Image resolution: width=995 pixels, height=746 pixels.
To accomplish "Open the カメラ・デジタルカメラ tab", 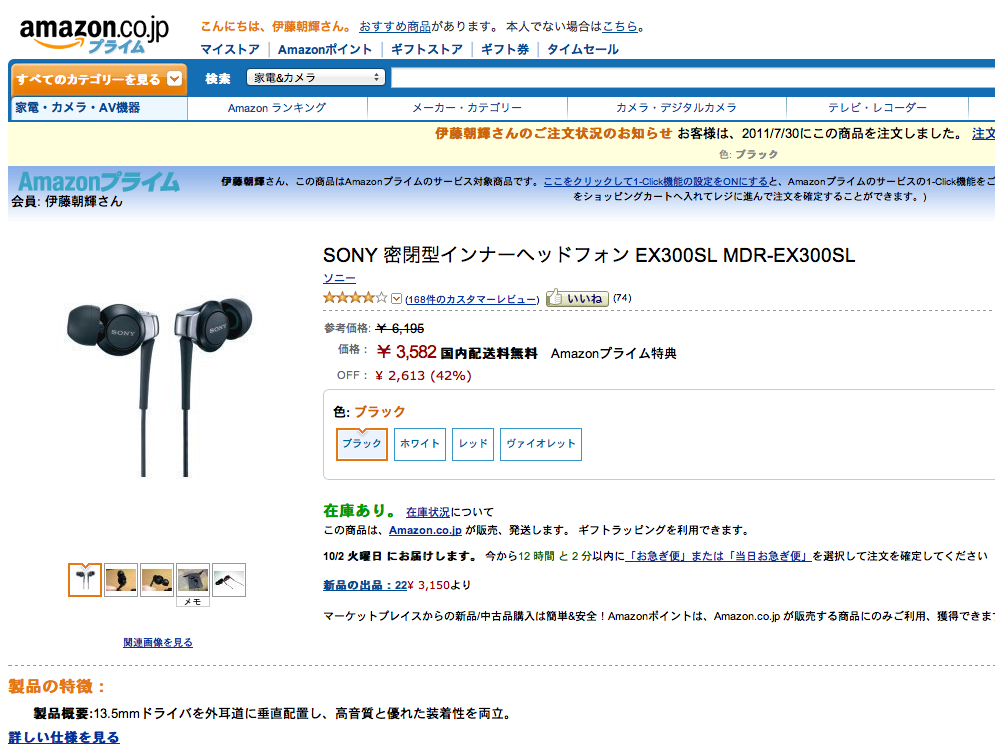I will 676,108.
